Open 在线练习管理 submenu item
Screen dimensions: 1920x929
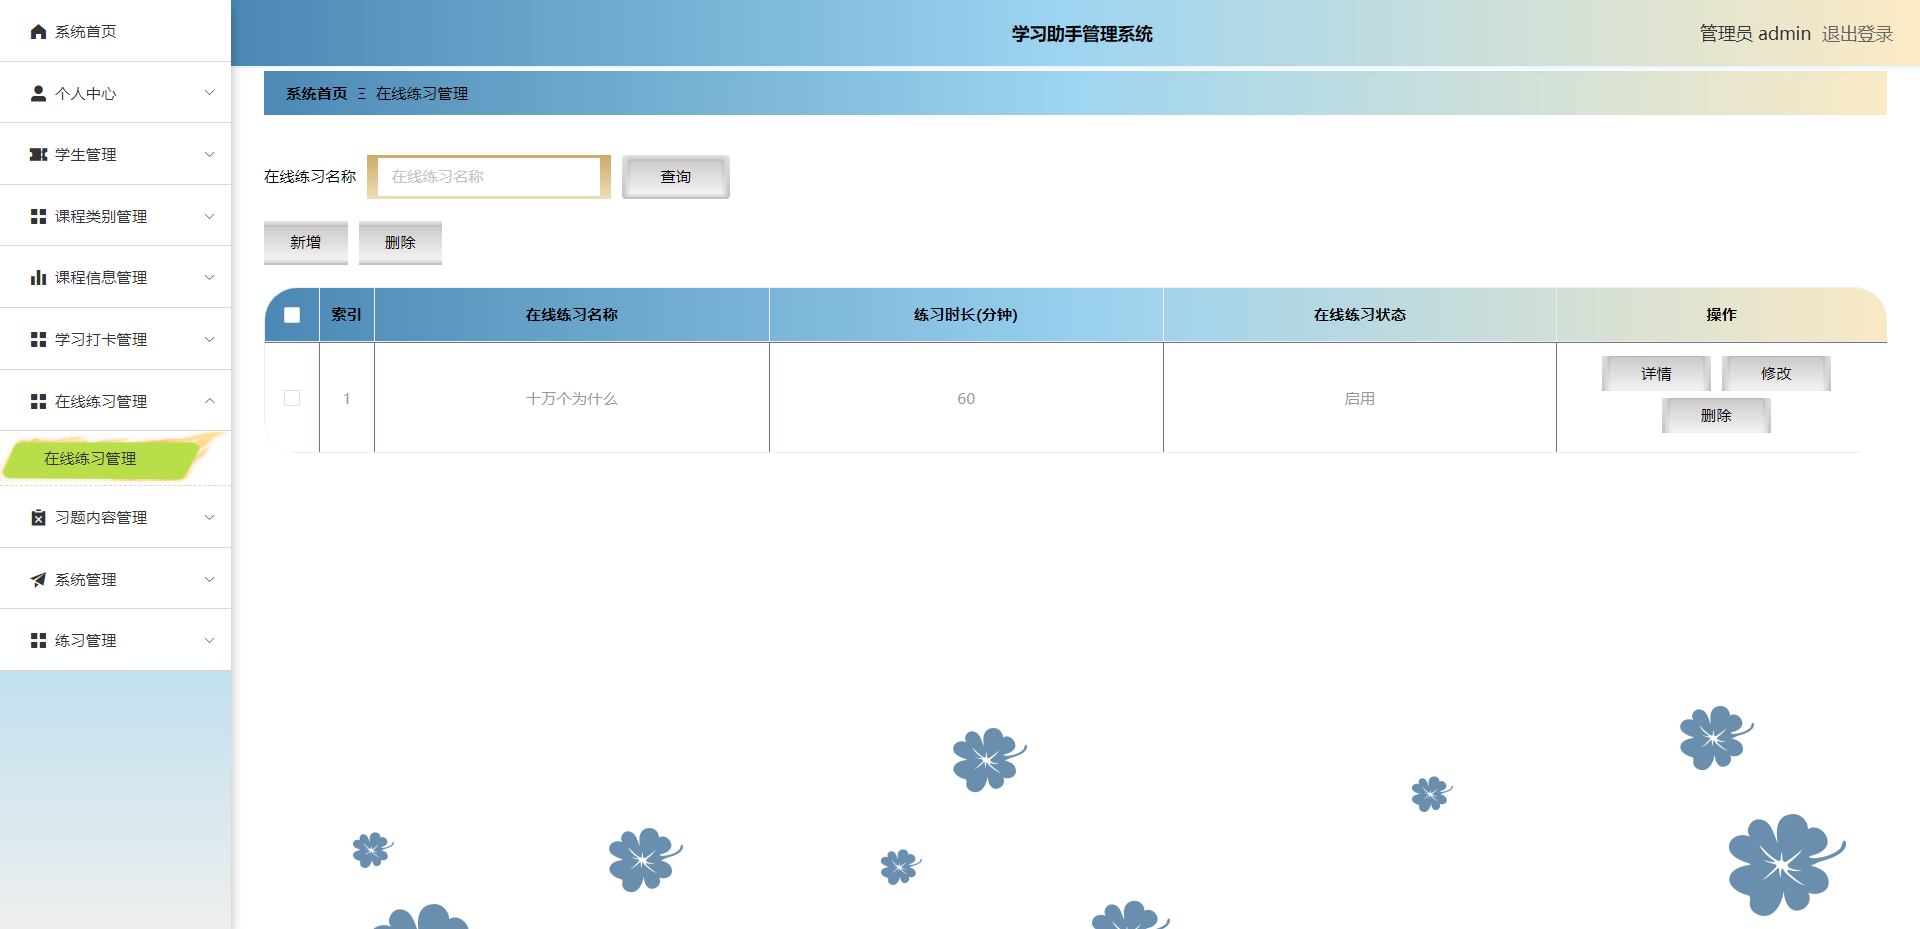tap(92, 459)
